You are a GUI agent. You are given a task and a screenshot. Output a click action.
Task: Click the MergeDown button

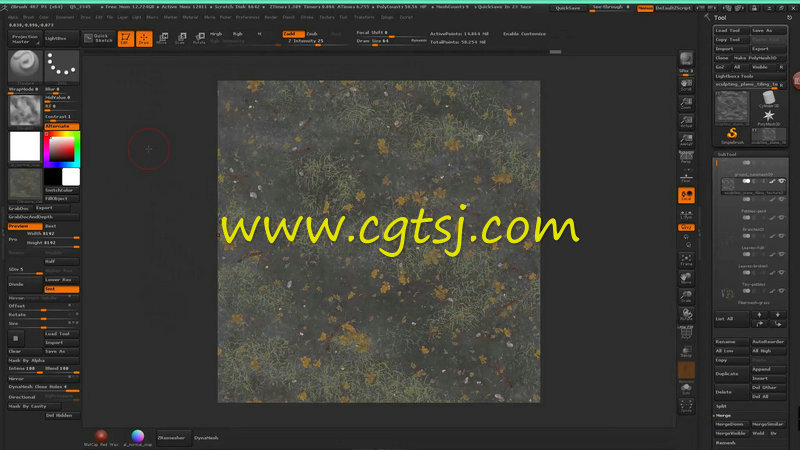pyautogui.click(x=732, y=424)
